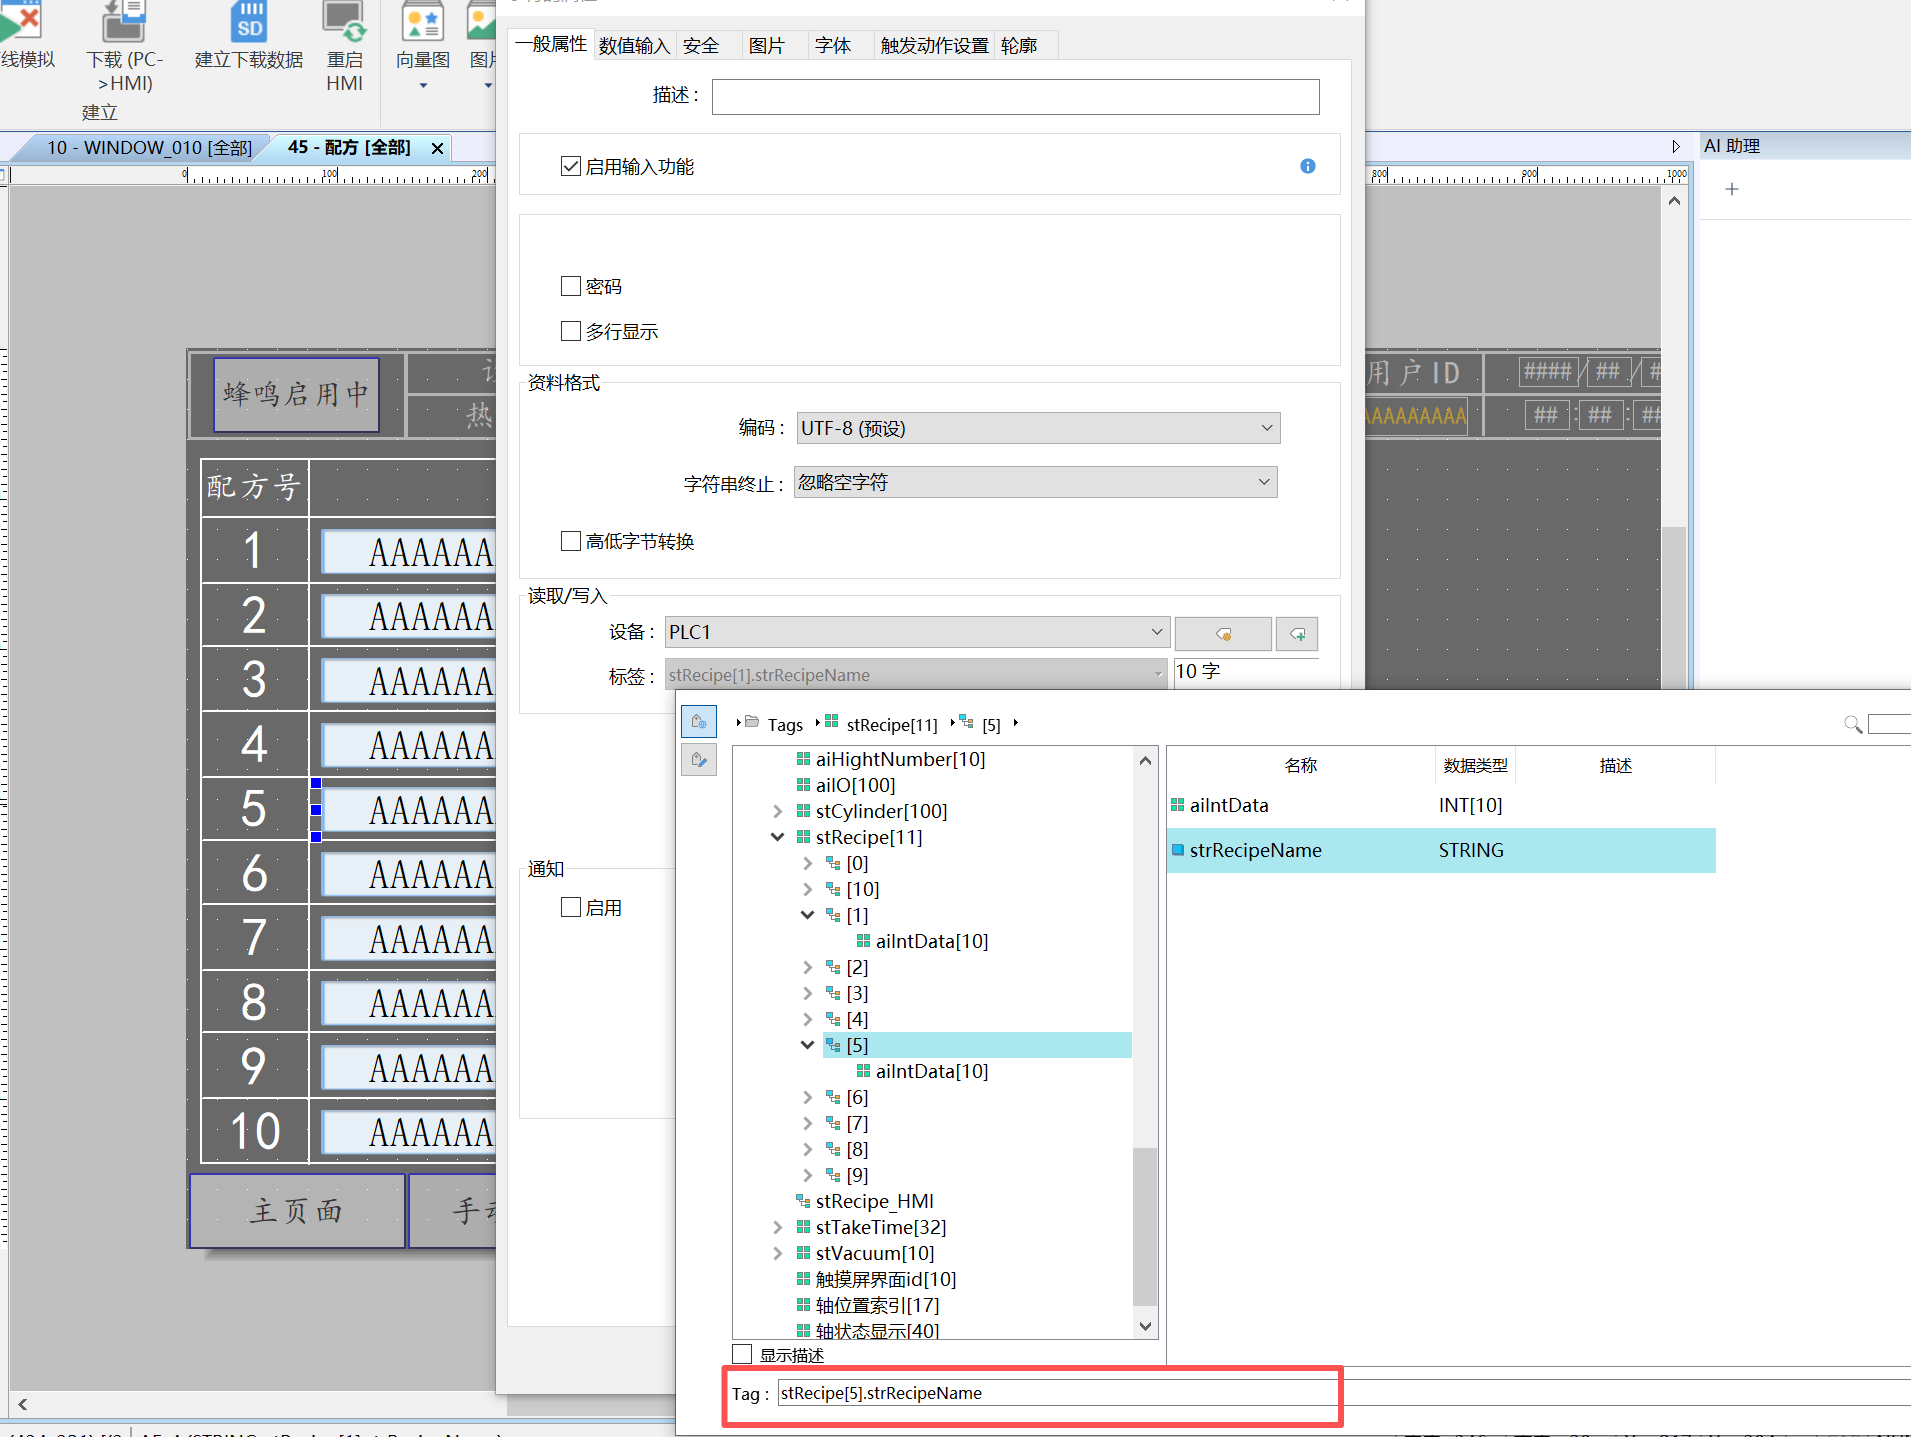
Task: Click the plus icon in AI 助理 panel
Action: (x=1732, y=189)
